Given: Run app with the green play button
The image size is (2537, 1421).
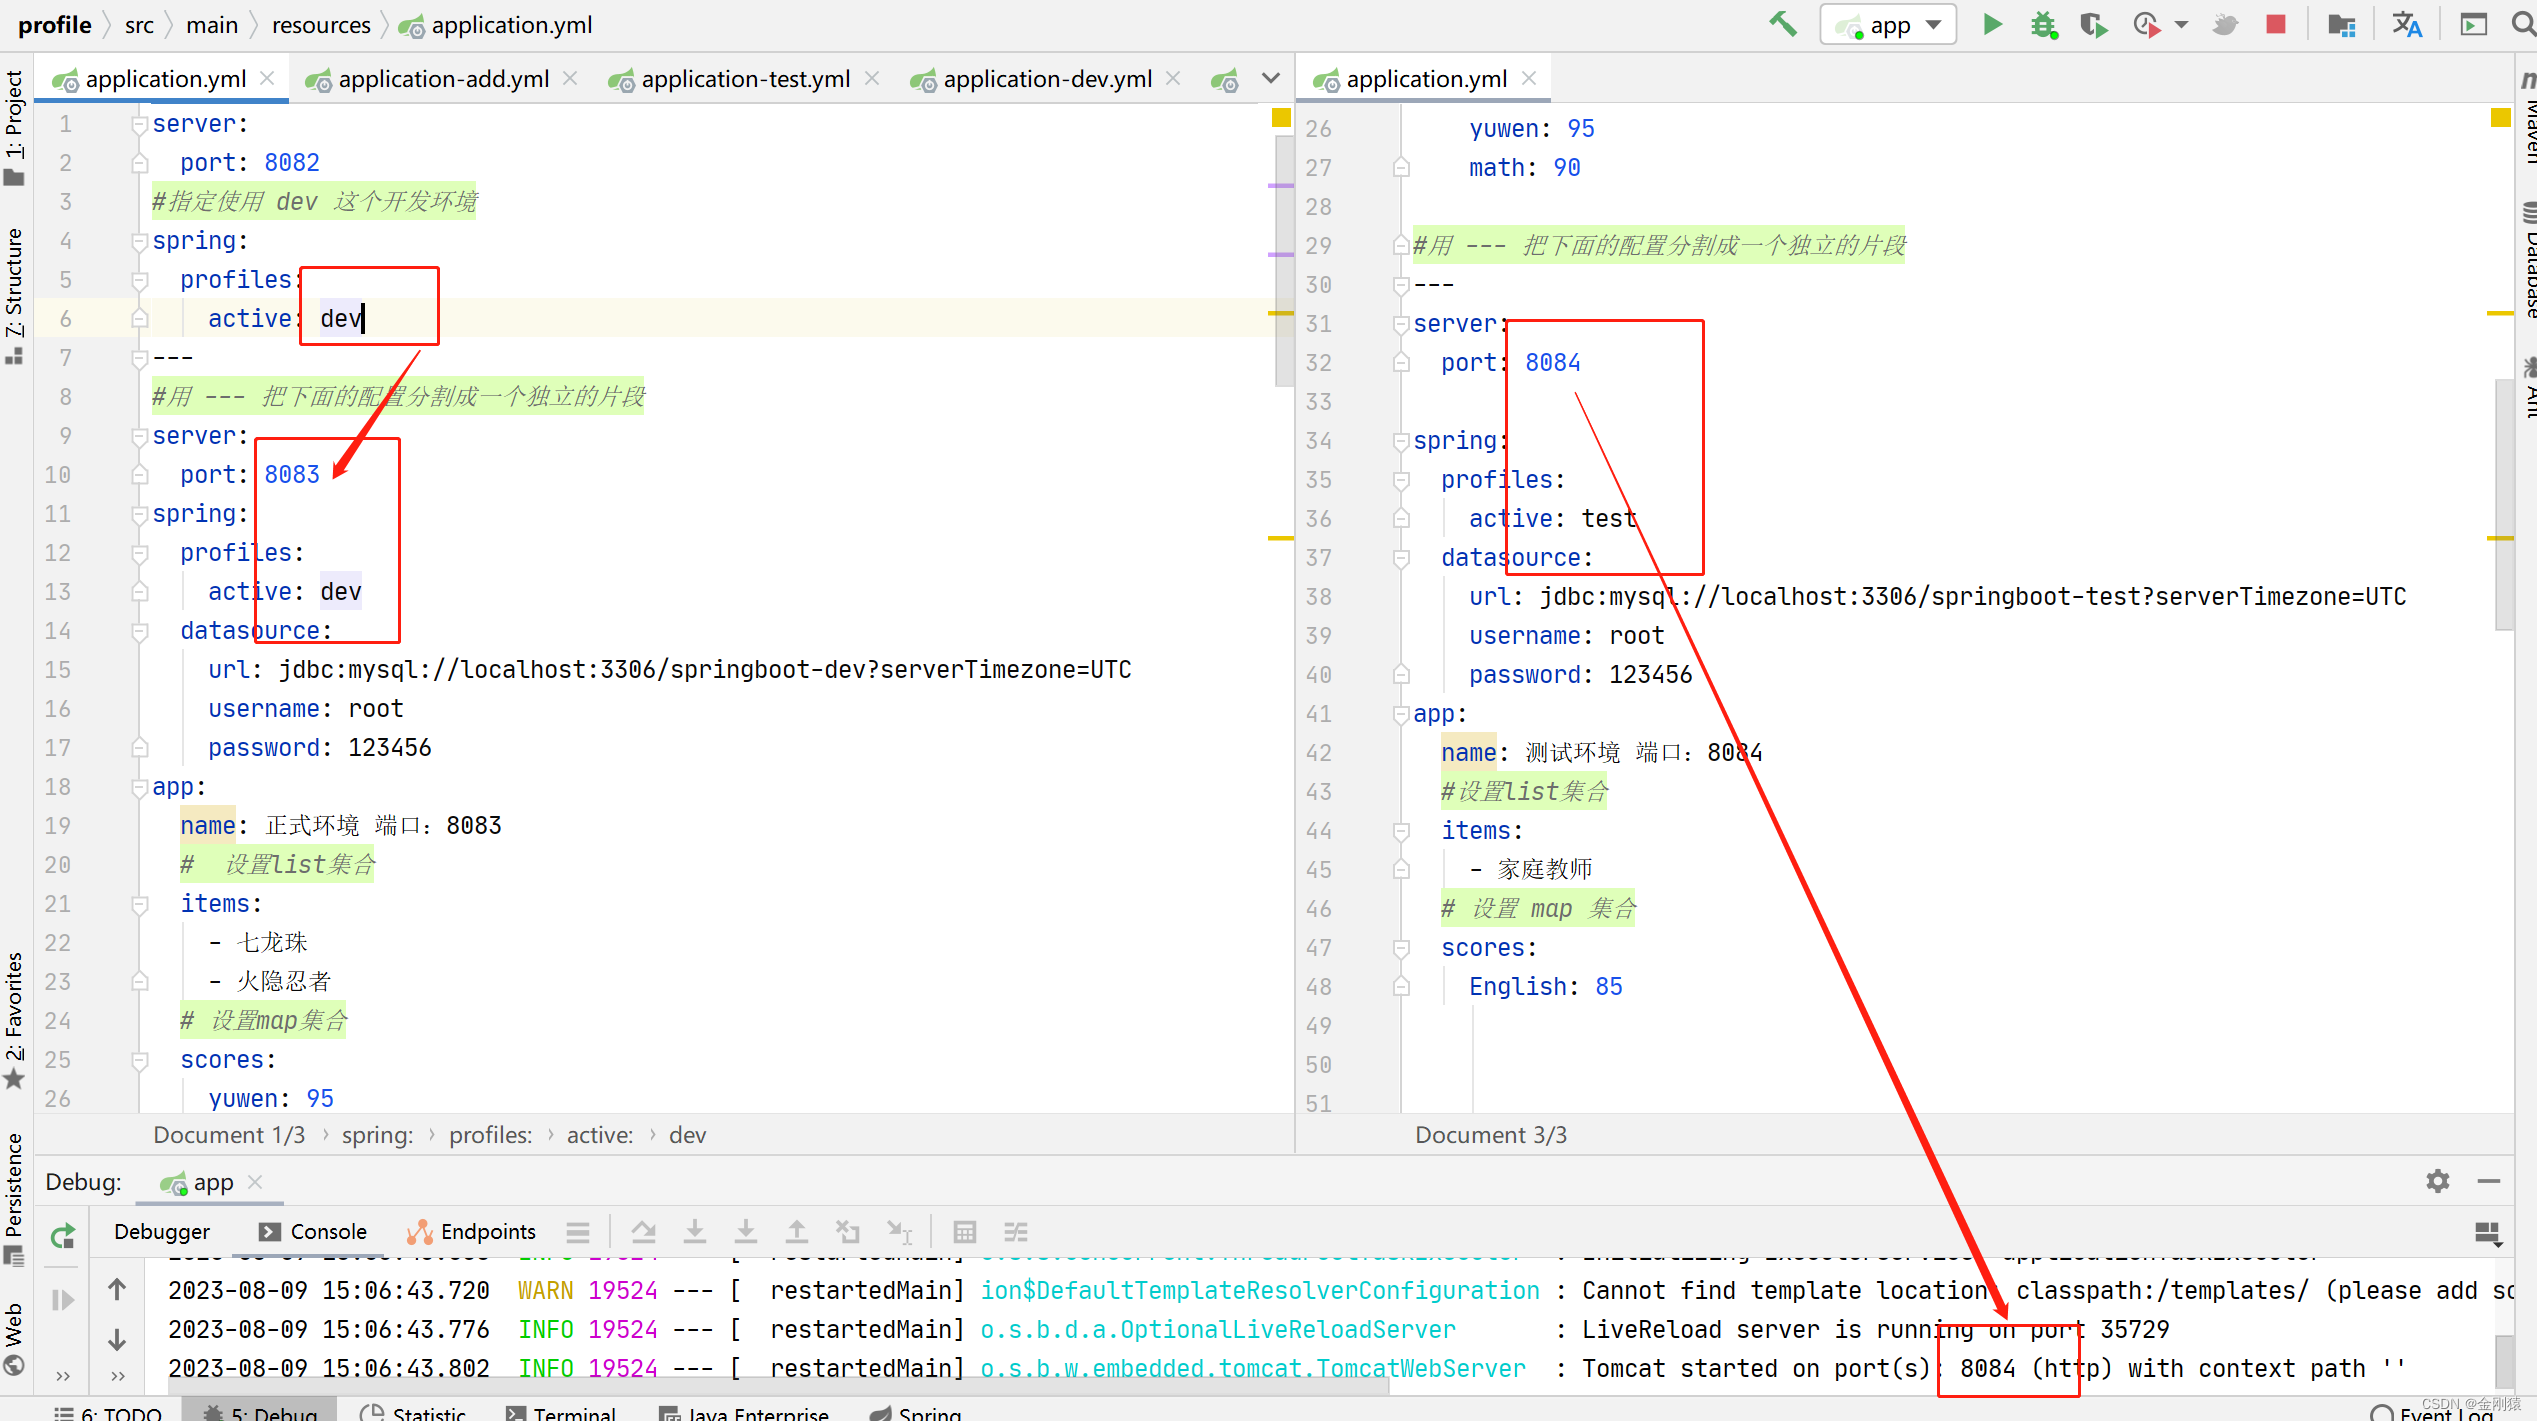Looking at the screenshot, I should [x=1992, y=24].
